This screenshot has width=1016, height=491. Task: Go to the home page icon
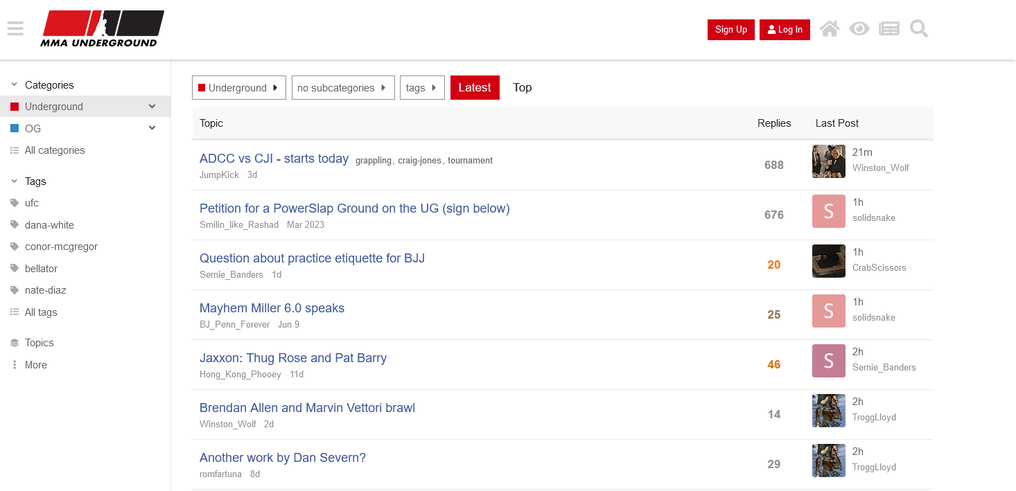pos(829,29)
